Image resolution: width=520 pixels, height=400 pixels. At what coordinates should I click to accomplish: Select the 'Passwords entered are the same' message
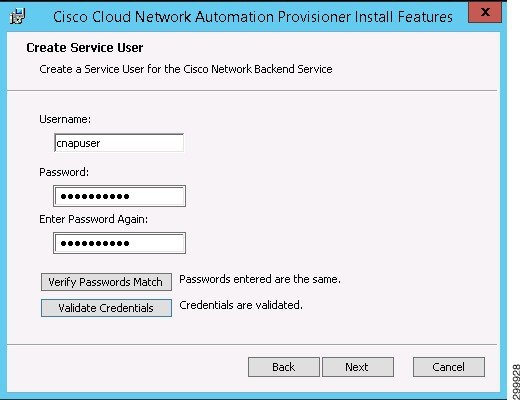[260, 279]
